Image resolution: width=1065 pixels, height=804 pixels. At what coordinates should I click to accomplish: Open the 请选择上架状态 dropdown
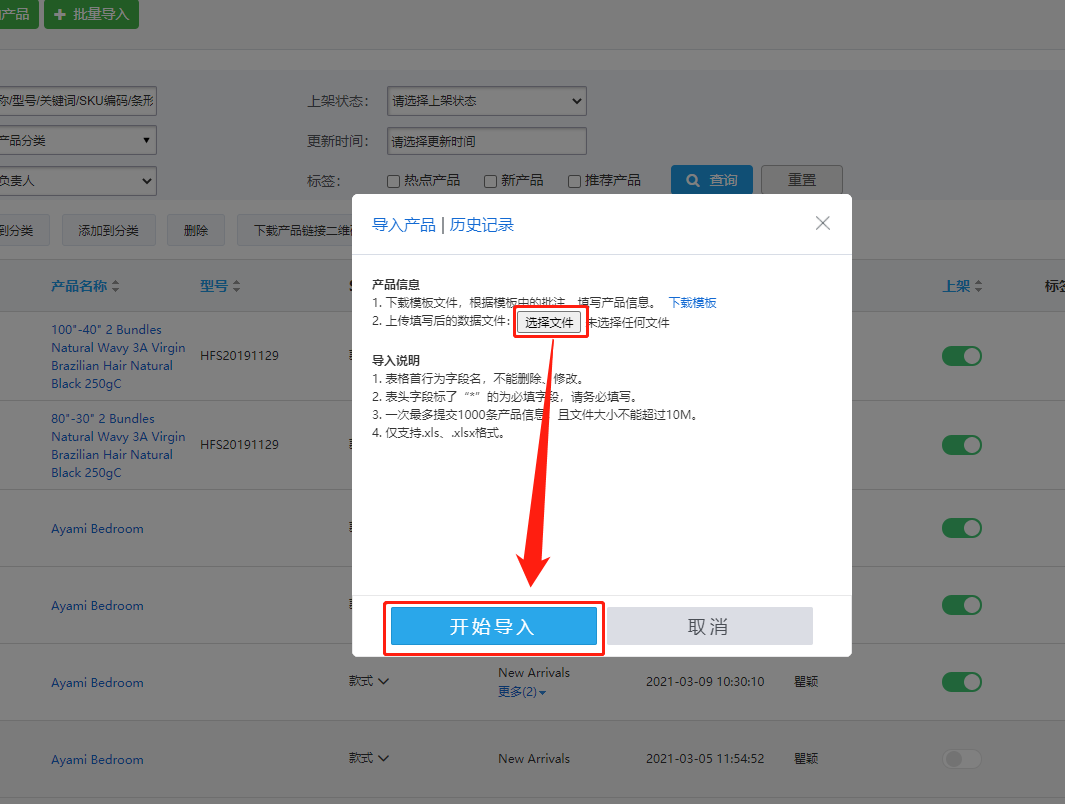[486, 101]
